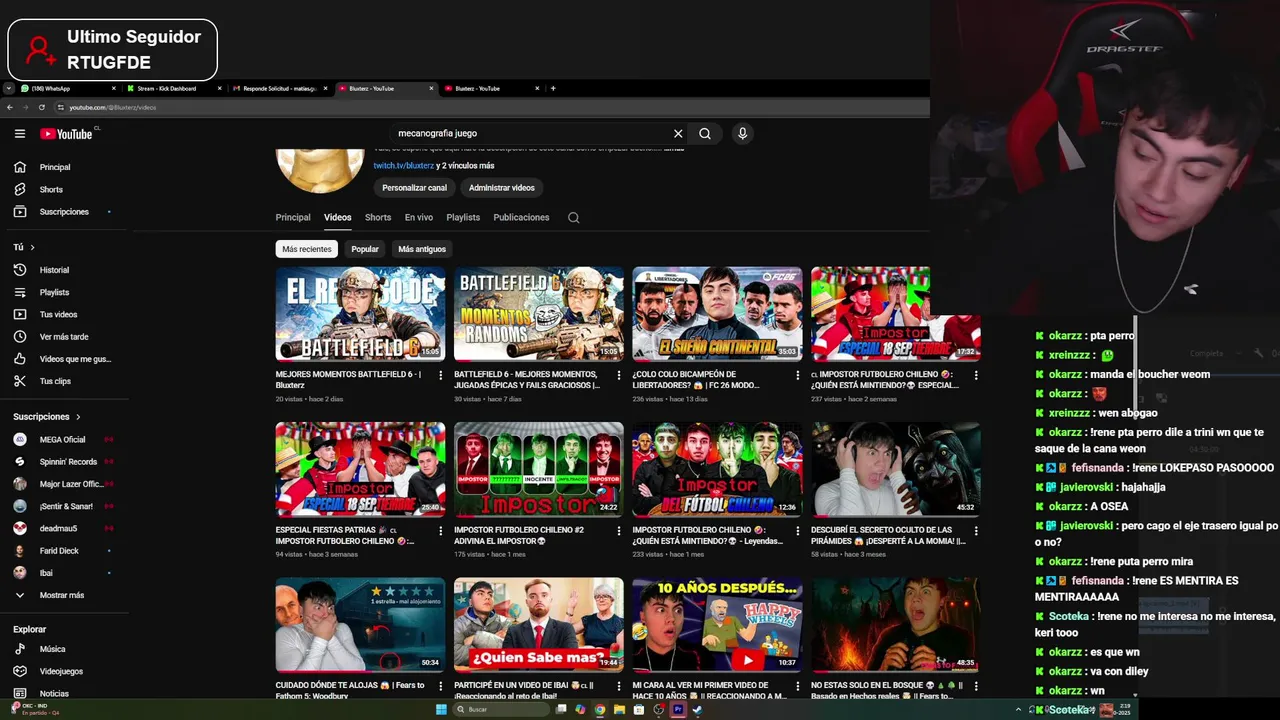
Task: Open options menu for ESPECIAL FIESTAS PATRIAS video
Action: pos(440,531)
